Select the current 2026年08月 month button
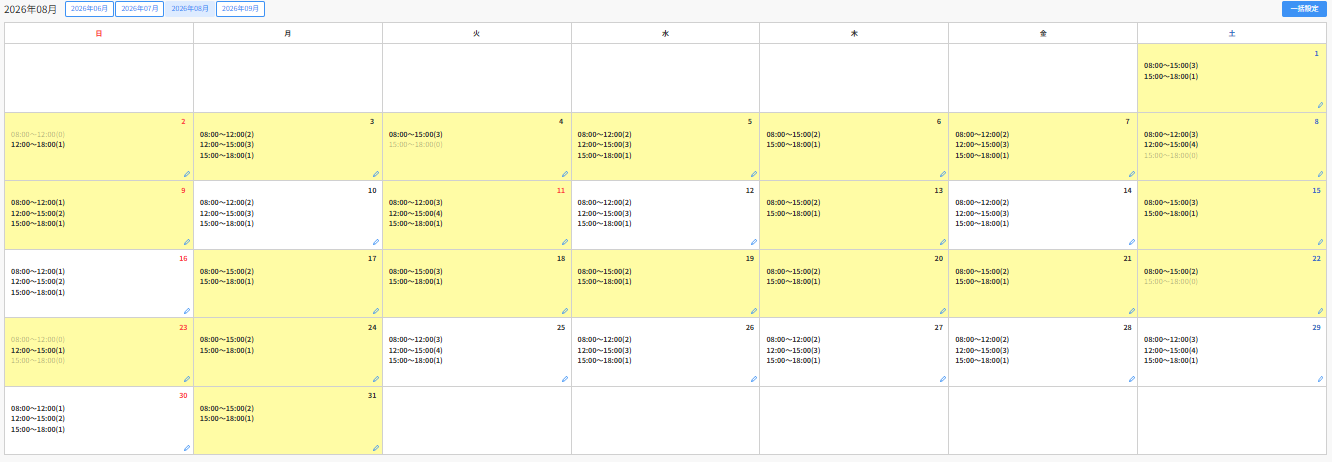Screen dimensions: 1332x462 pos(190,9)
